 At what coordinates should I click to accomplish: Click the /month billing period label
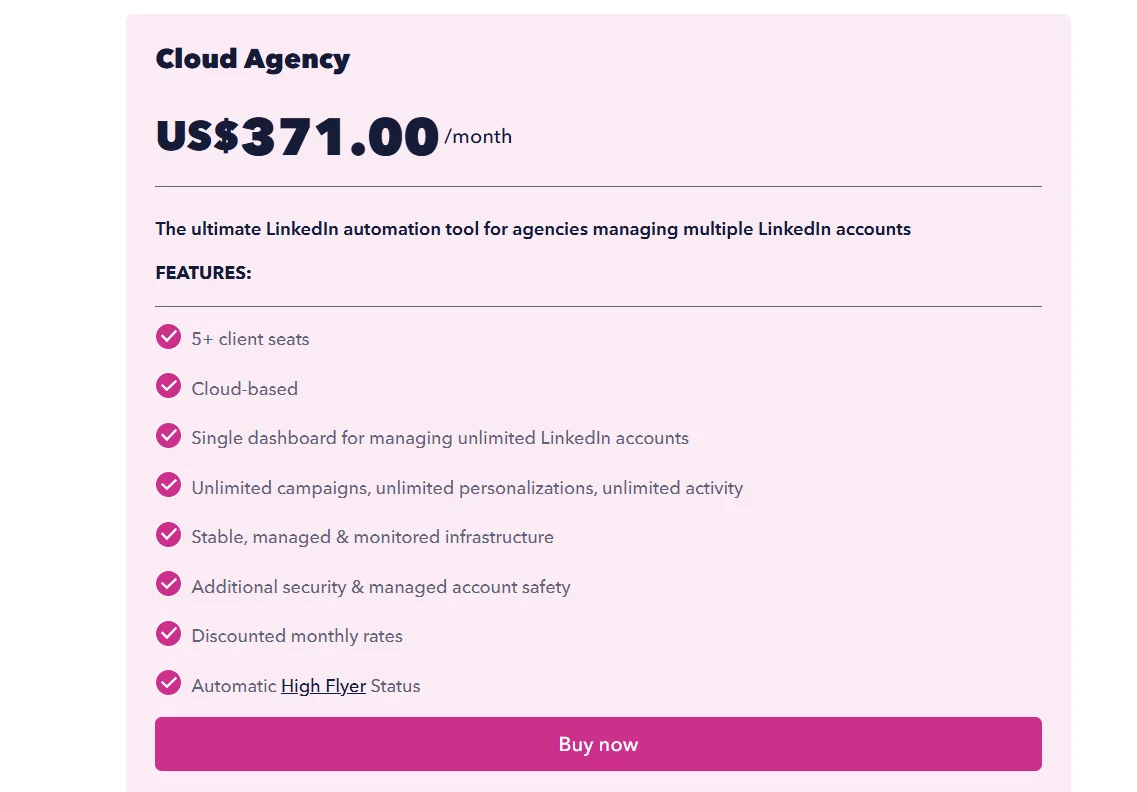478,137
